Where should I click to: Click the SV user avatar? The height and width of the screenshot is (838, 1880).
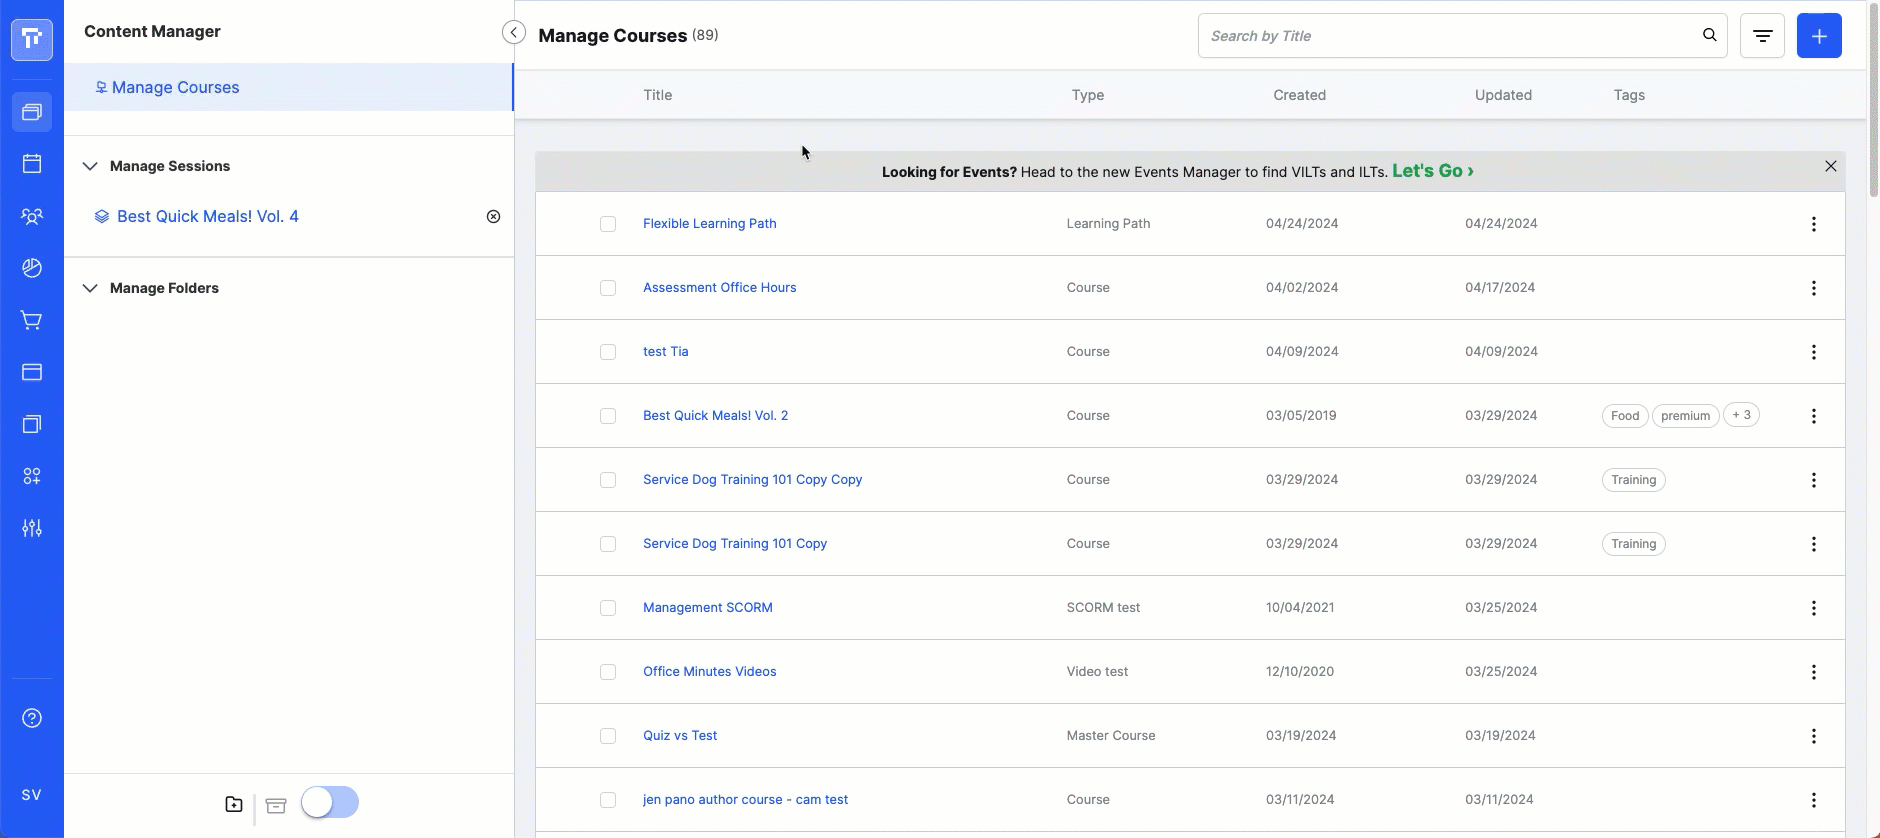coord(32,795)
